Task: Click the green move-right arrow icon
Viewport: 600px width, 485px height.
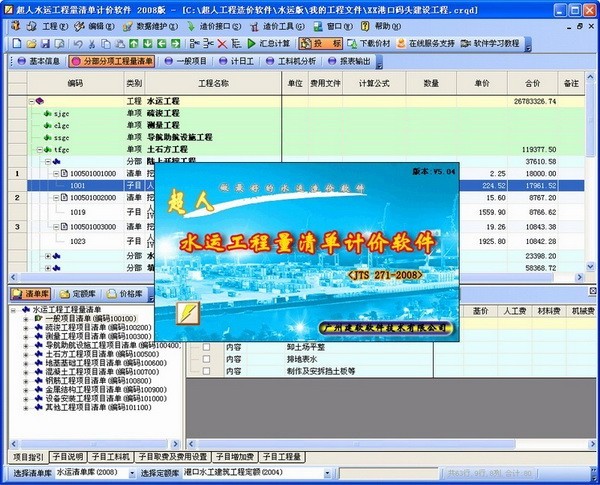Action: pyautogui.click(x=175, y=44)
